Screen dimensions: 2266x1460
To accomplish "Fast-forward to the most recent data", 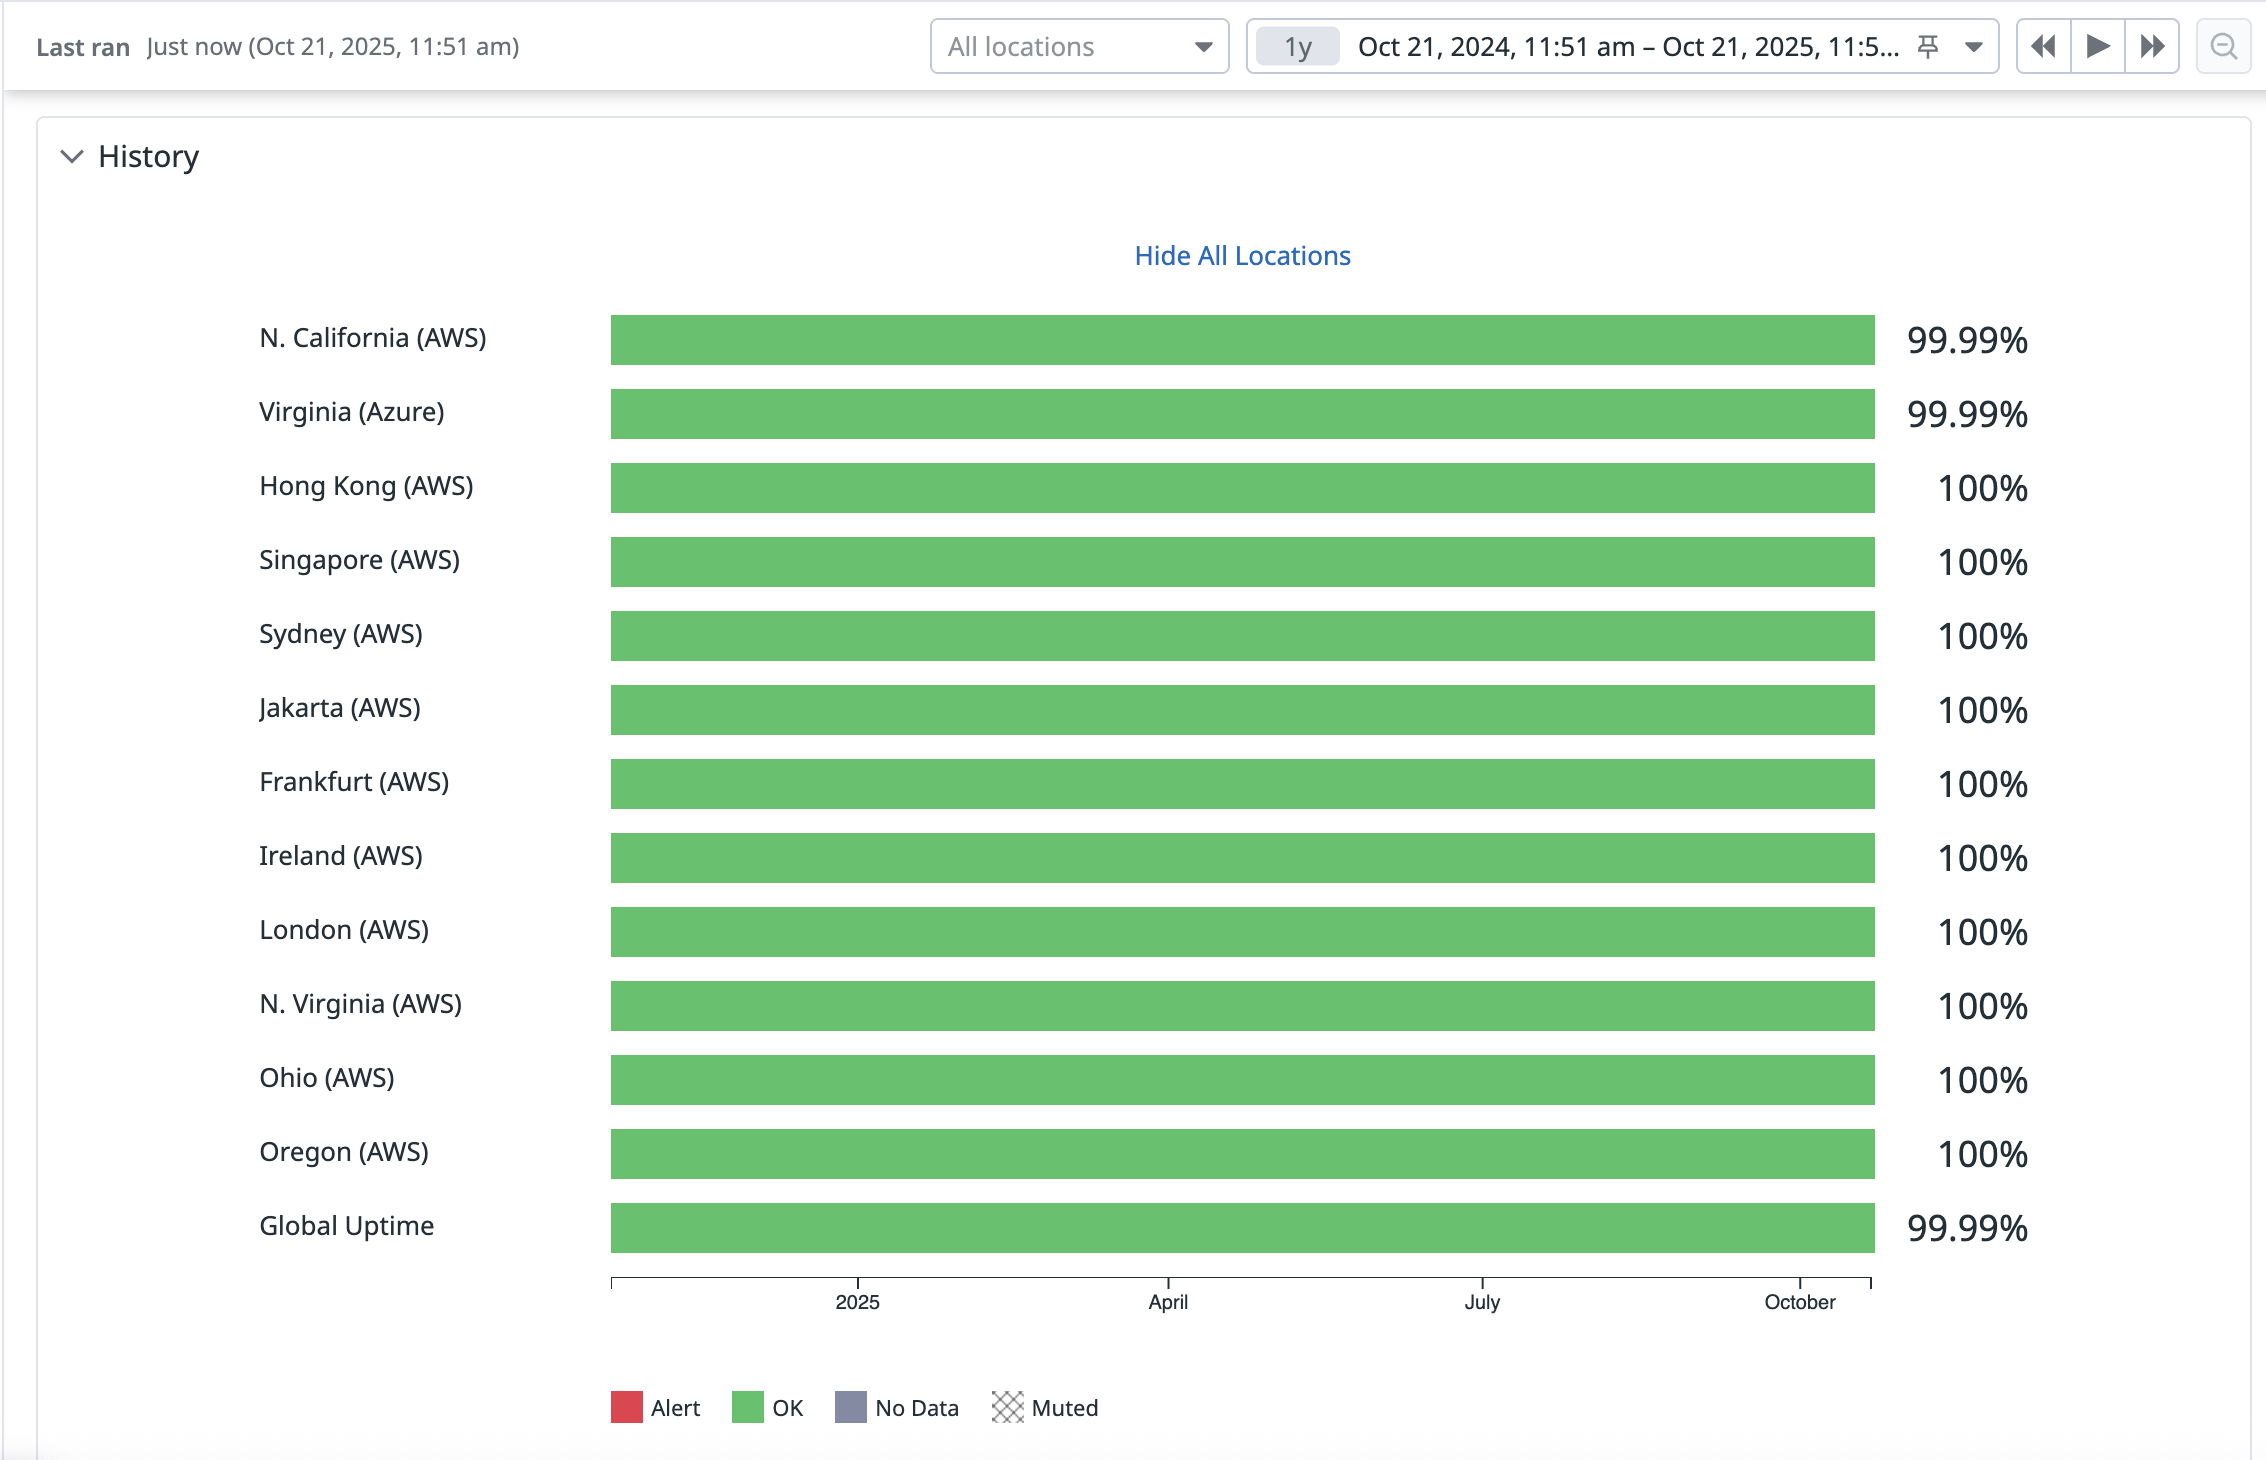I will (2152, 46).
